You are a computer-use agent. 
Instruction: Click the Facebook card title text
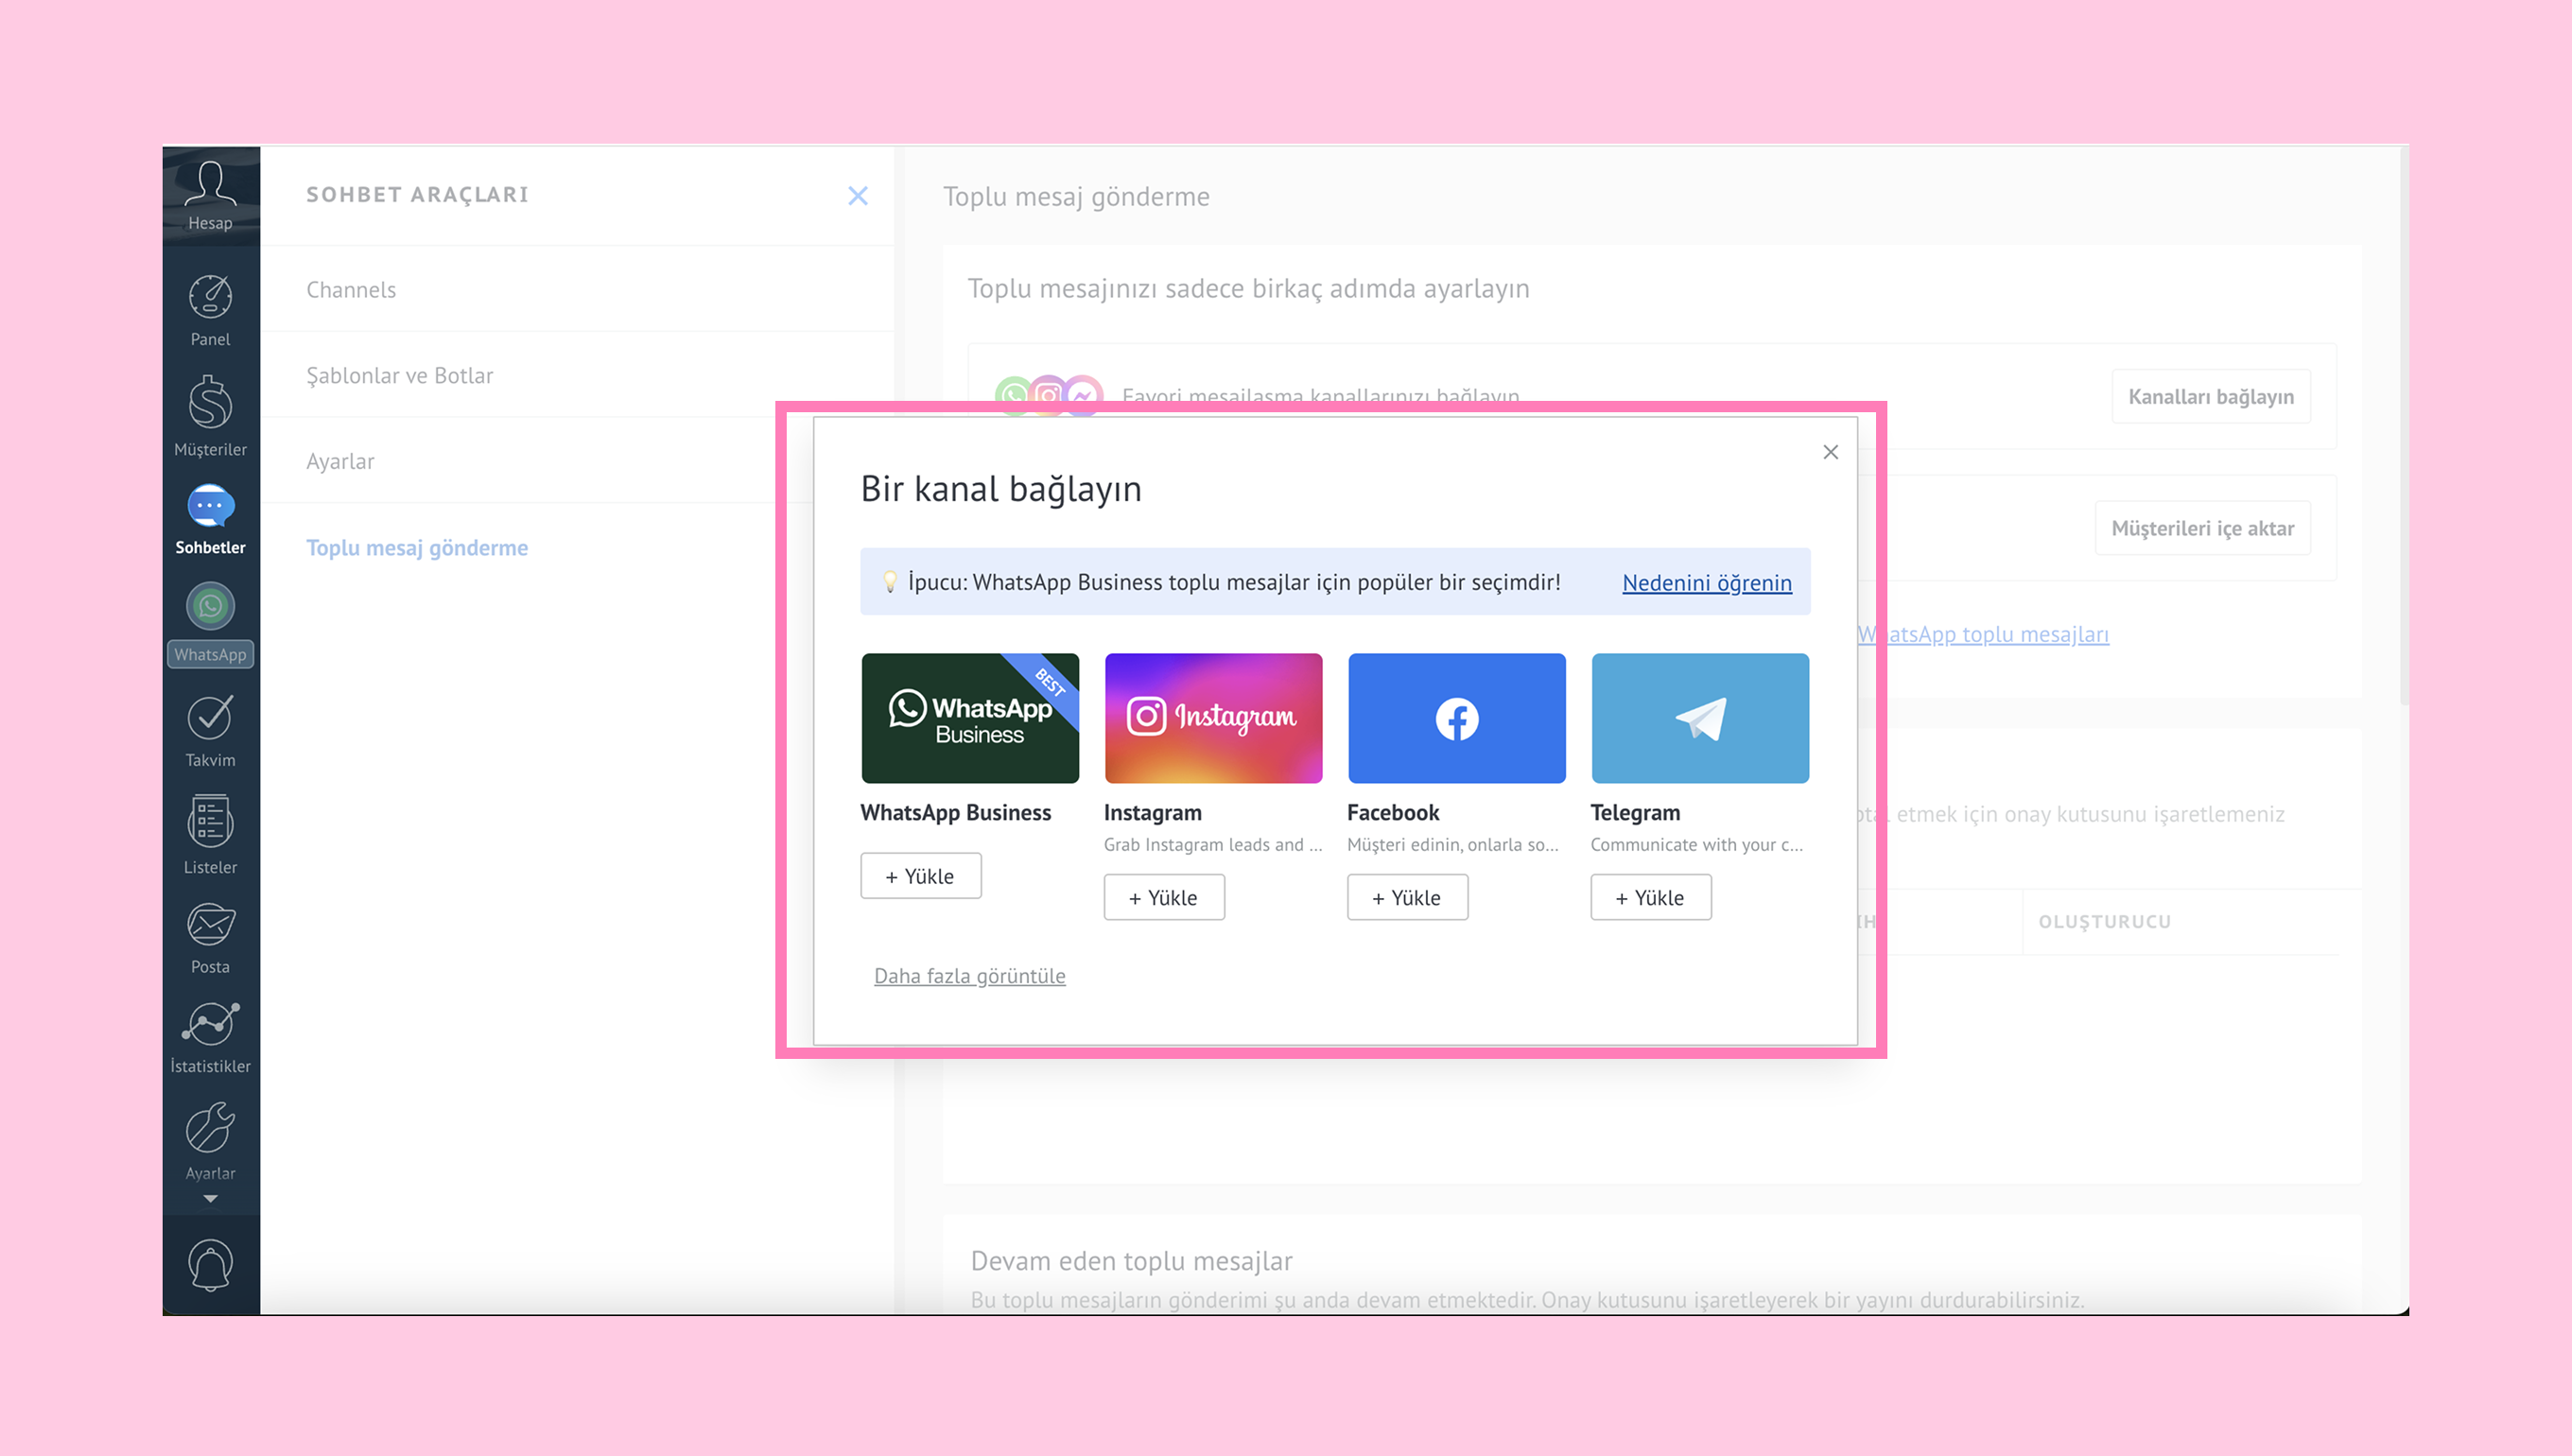(x=1392, y=813)
